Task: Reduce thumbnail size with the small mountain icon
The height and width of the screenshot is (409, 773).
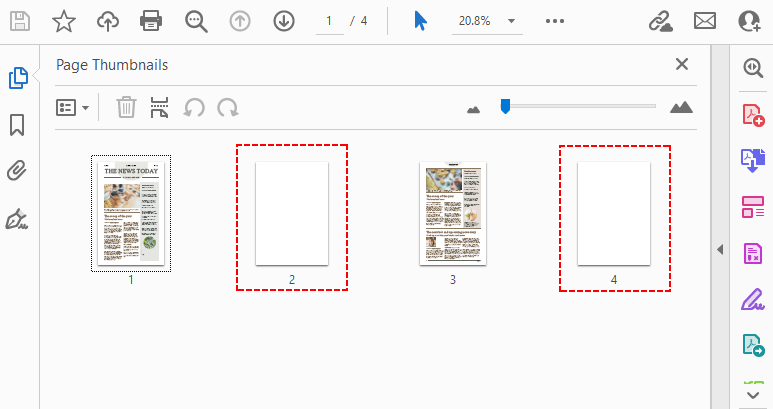Action: pyautogui.click(x=473, y=109)
